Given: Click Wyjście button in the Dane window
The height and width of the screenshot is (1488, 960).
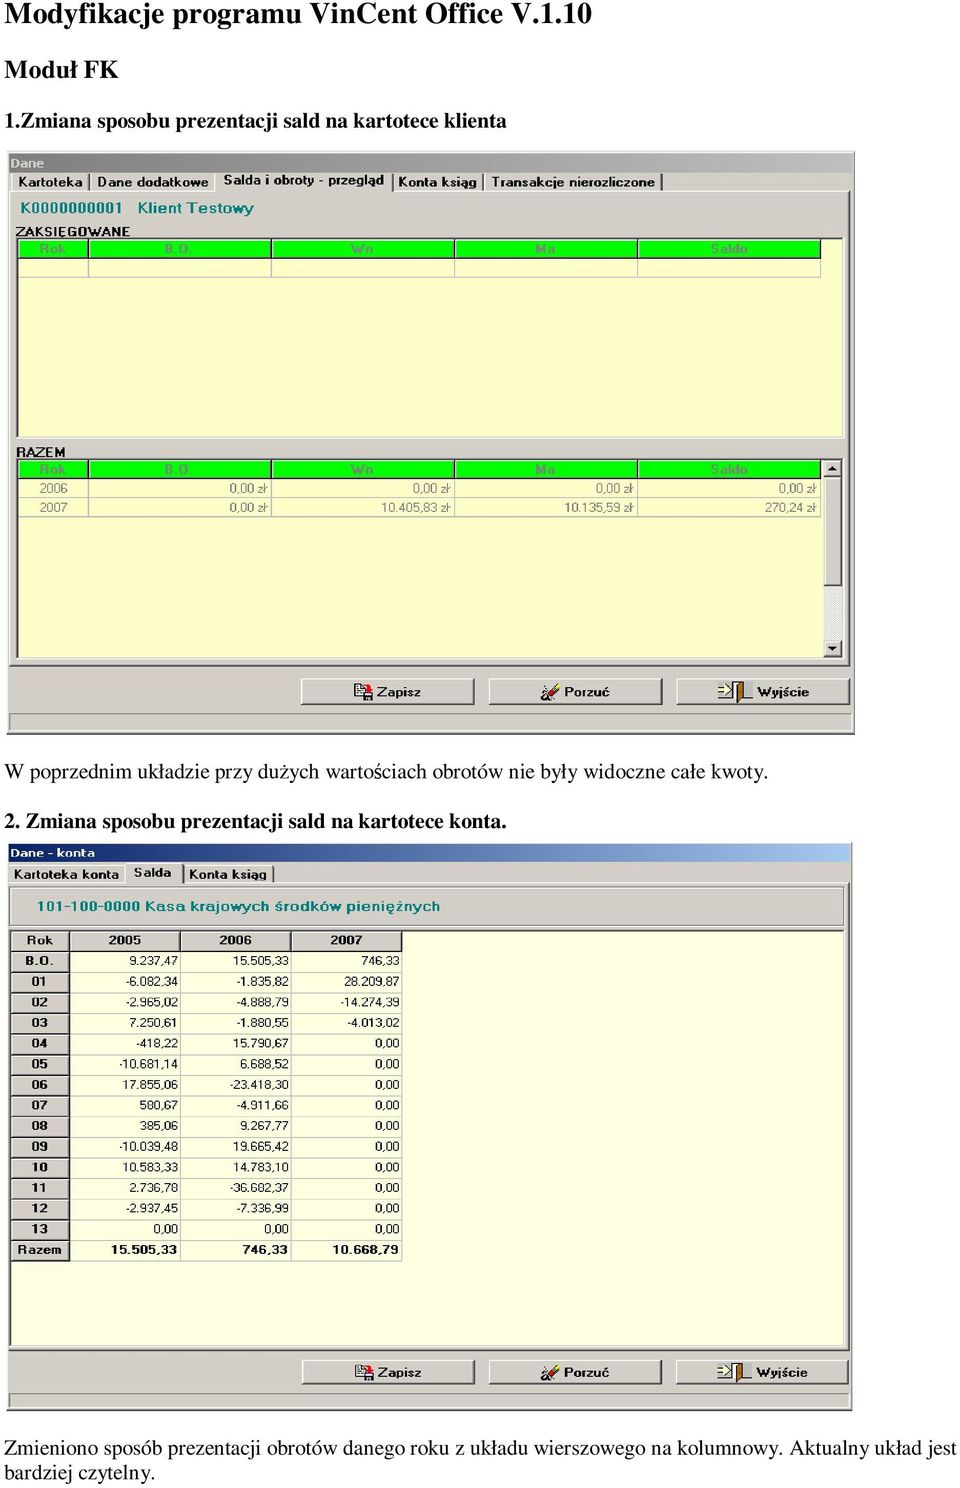Looking at the screenshot, I should 763,692.
